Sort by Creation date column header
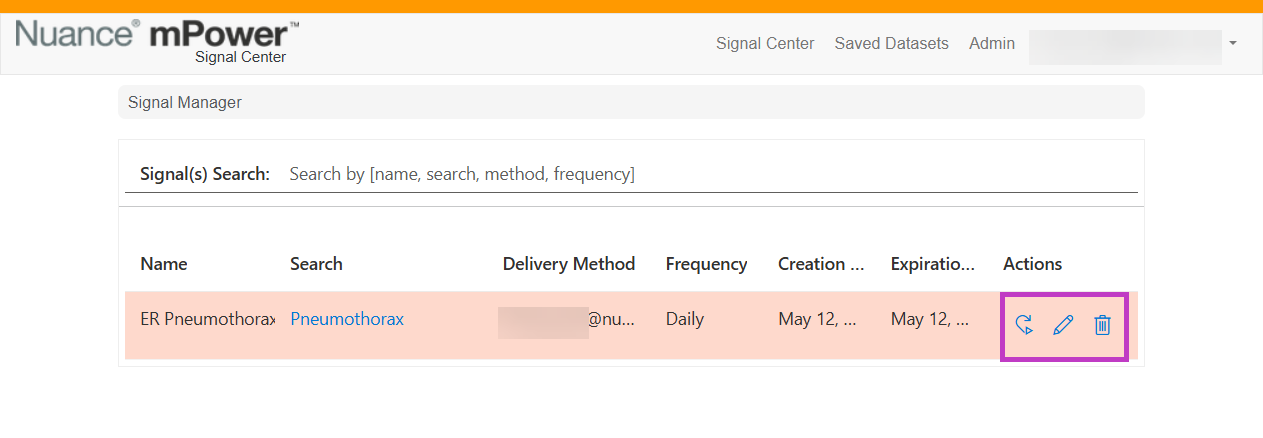 pos(821,264)
